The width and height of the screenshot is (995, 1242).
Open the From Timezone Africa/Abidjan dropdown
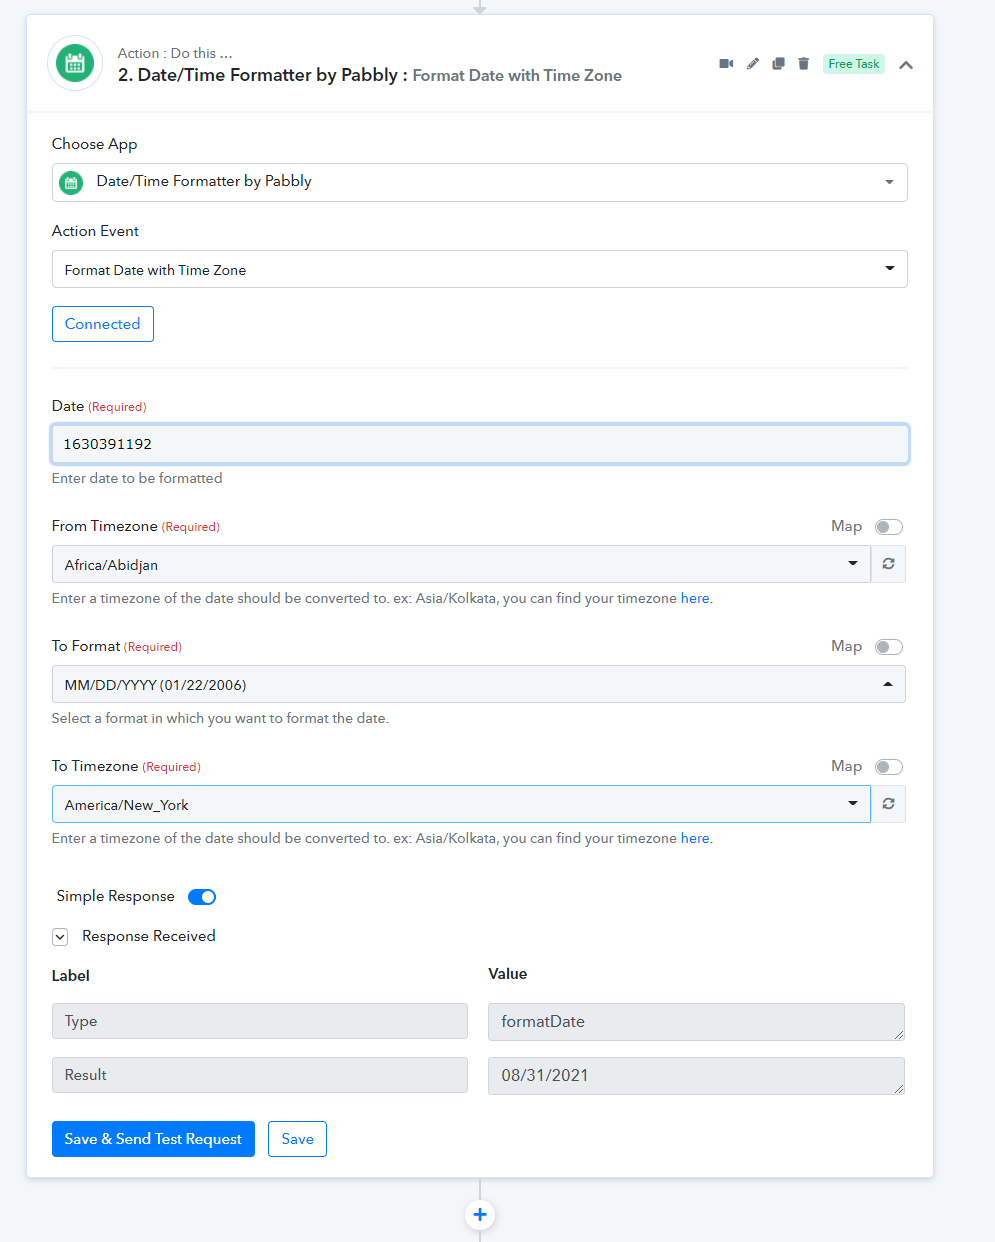(461, 564)
